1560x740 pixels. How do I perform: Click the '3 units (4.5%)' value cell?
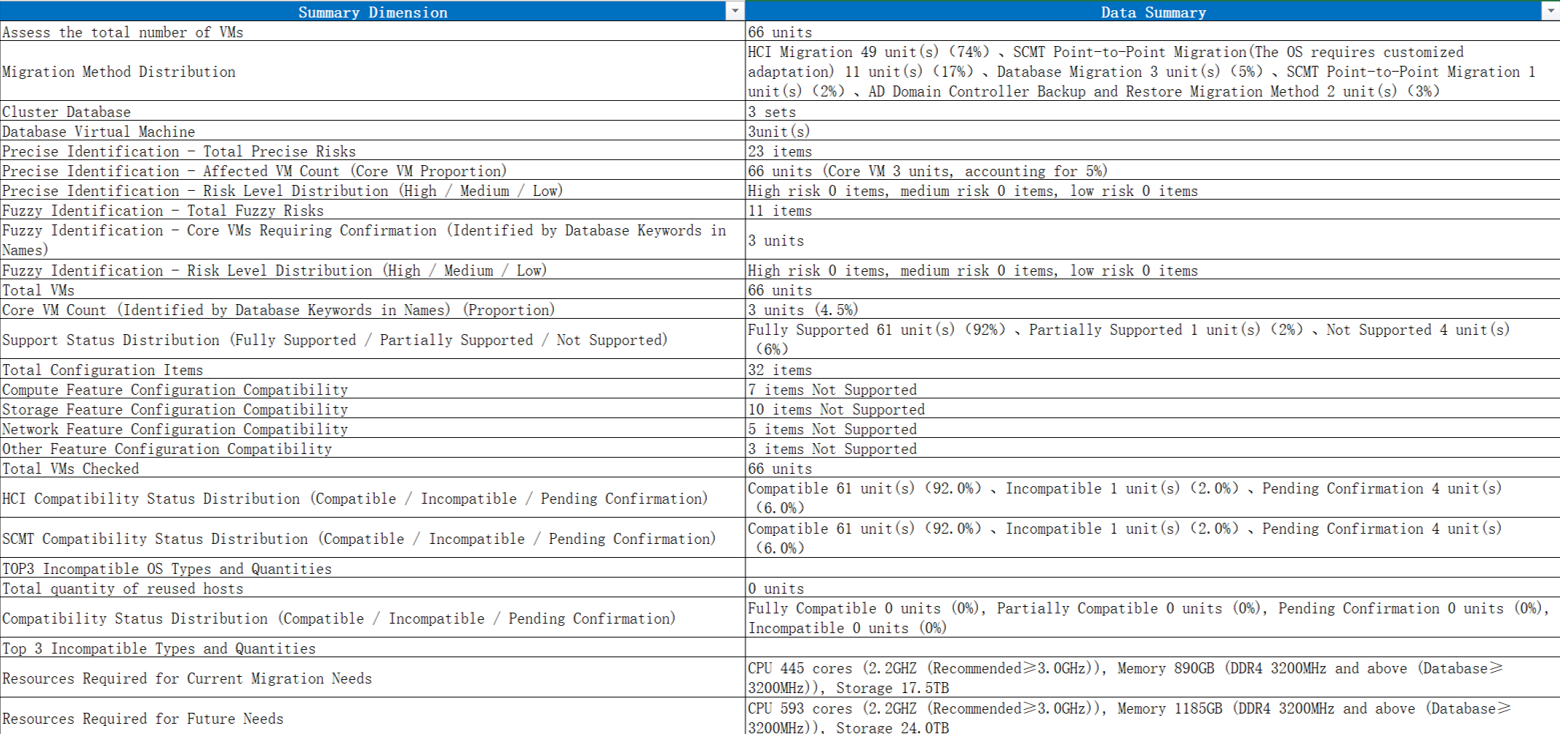(x=1152, y=310)
